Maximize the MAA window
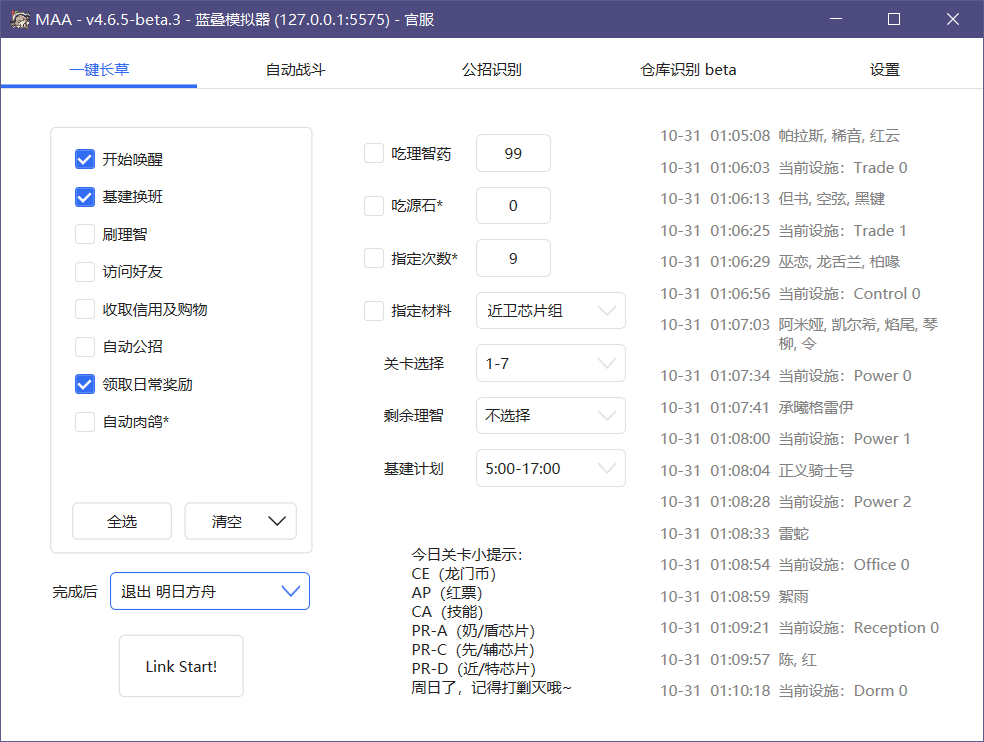The height and width of the screenshot is (742, 984). tap(894, 19)
